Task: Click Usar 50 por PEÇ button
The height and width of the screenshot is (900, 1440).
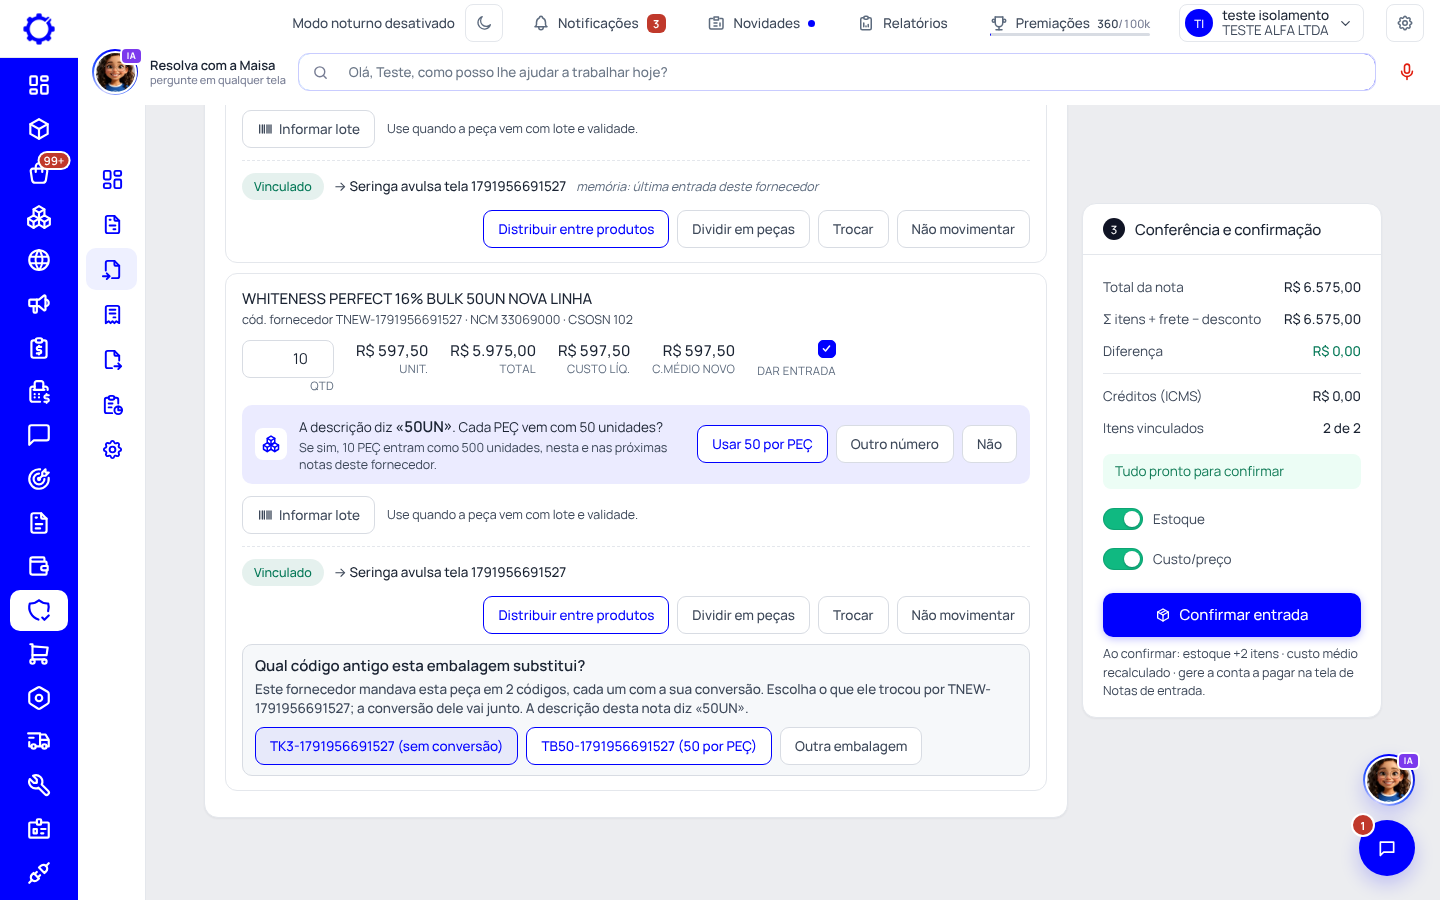Action: [762, 444]
